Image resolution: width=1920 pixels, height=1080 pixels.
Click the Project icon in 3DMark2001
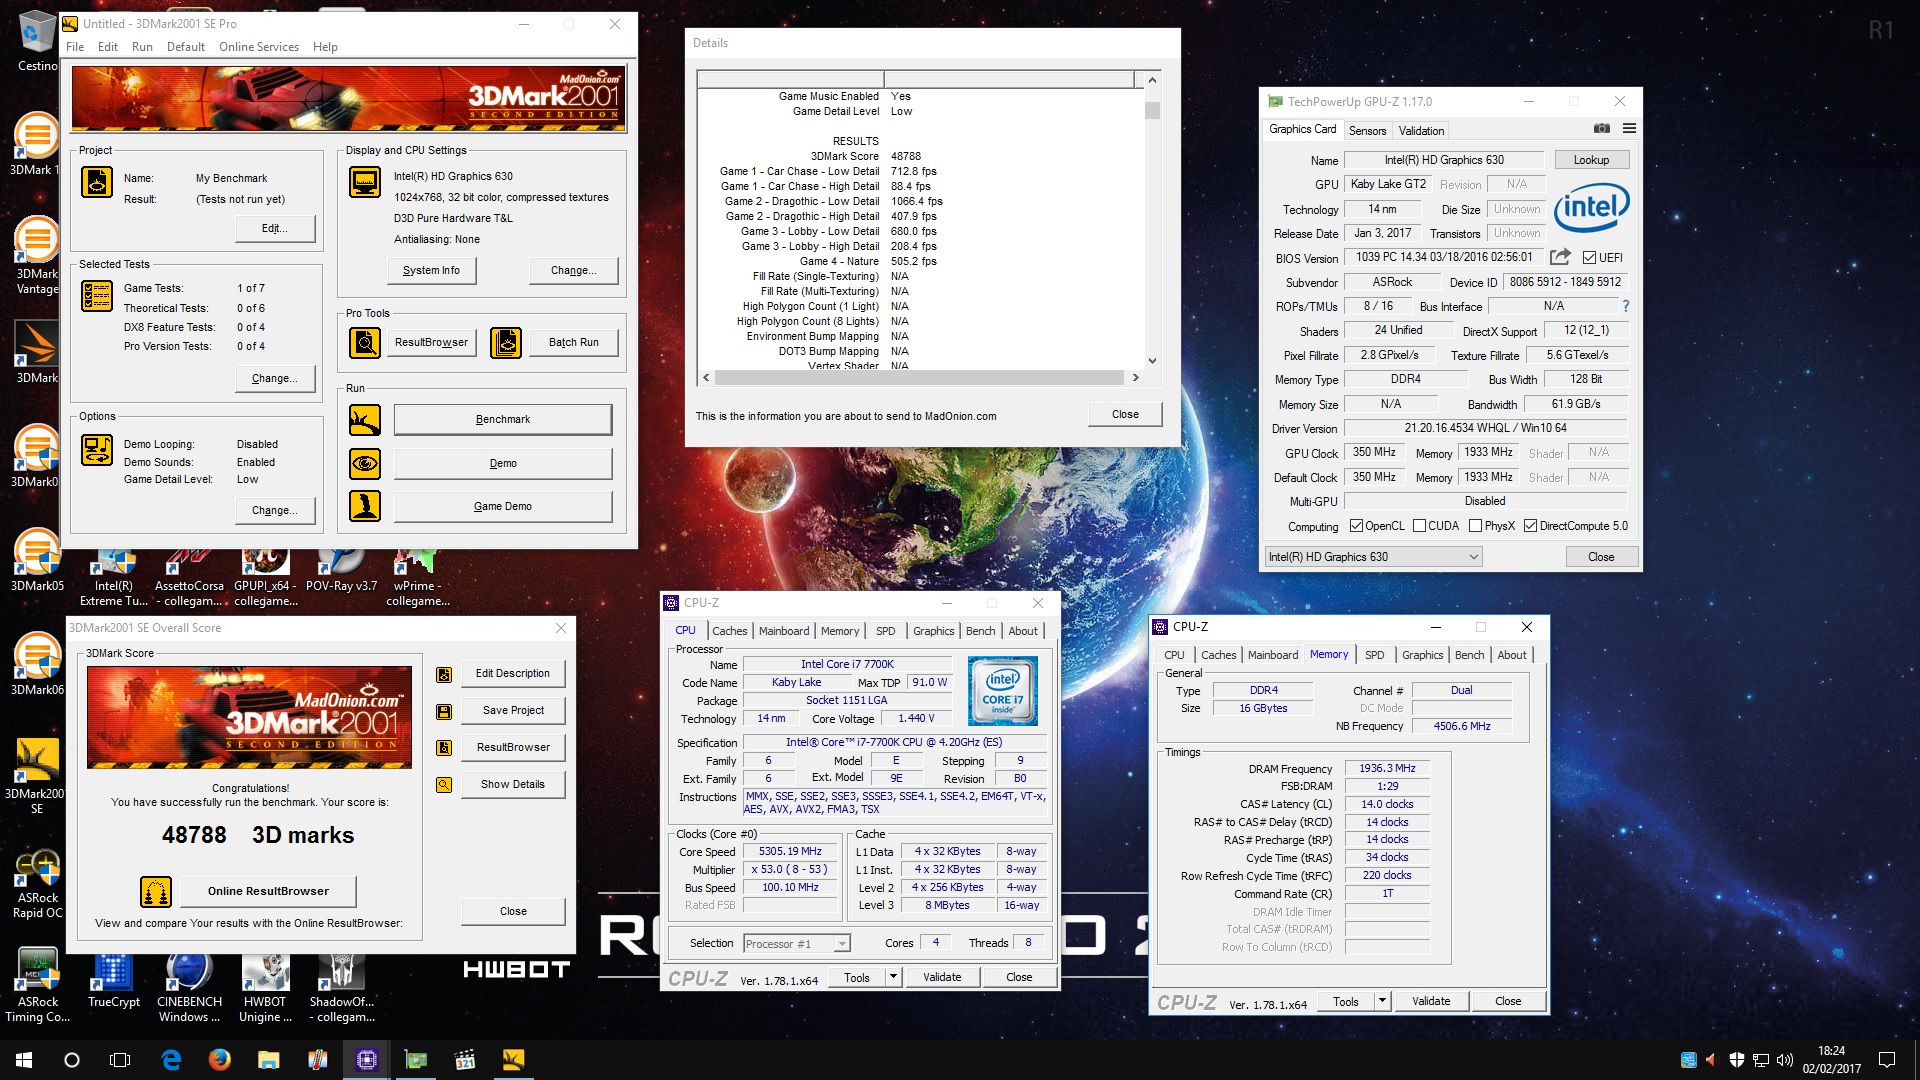click(x=97, y=182)
